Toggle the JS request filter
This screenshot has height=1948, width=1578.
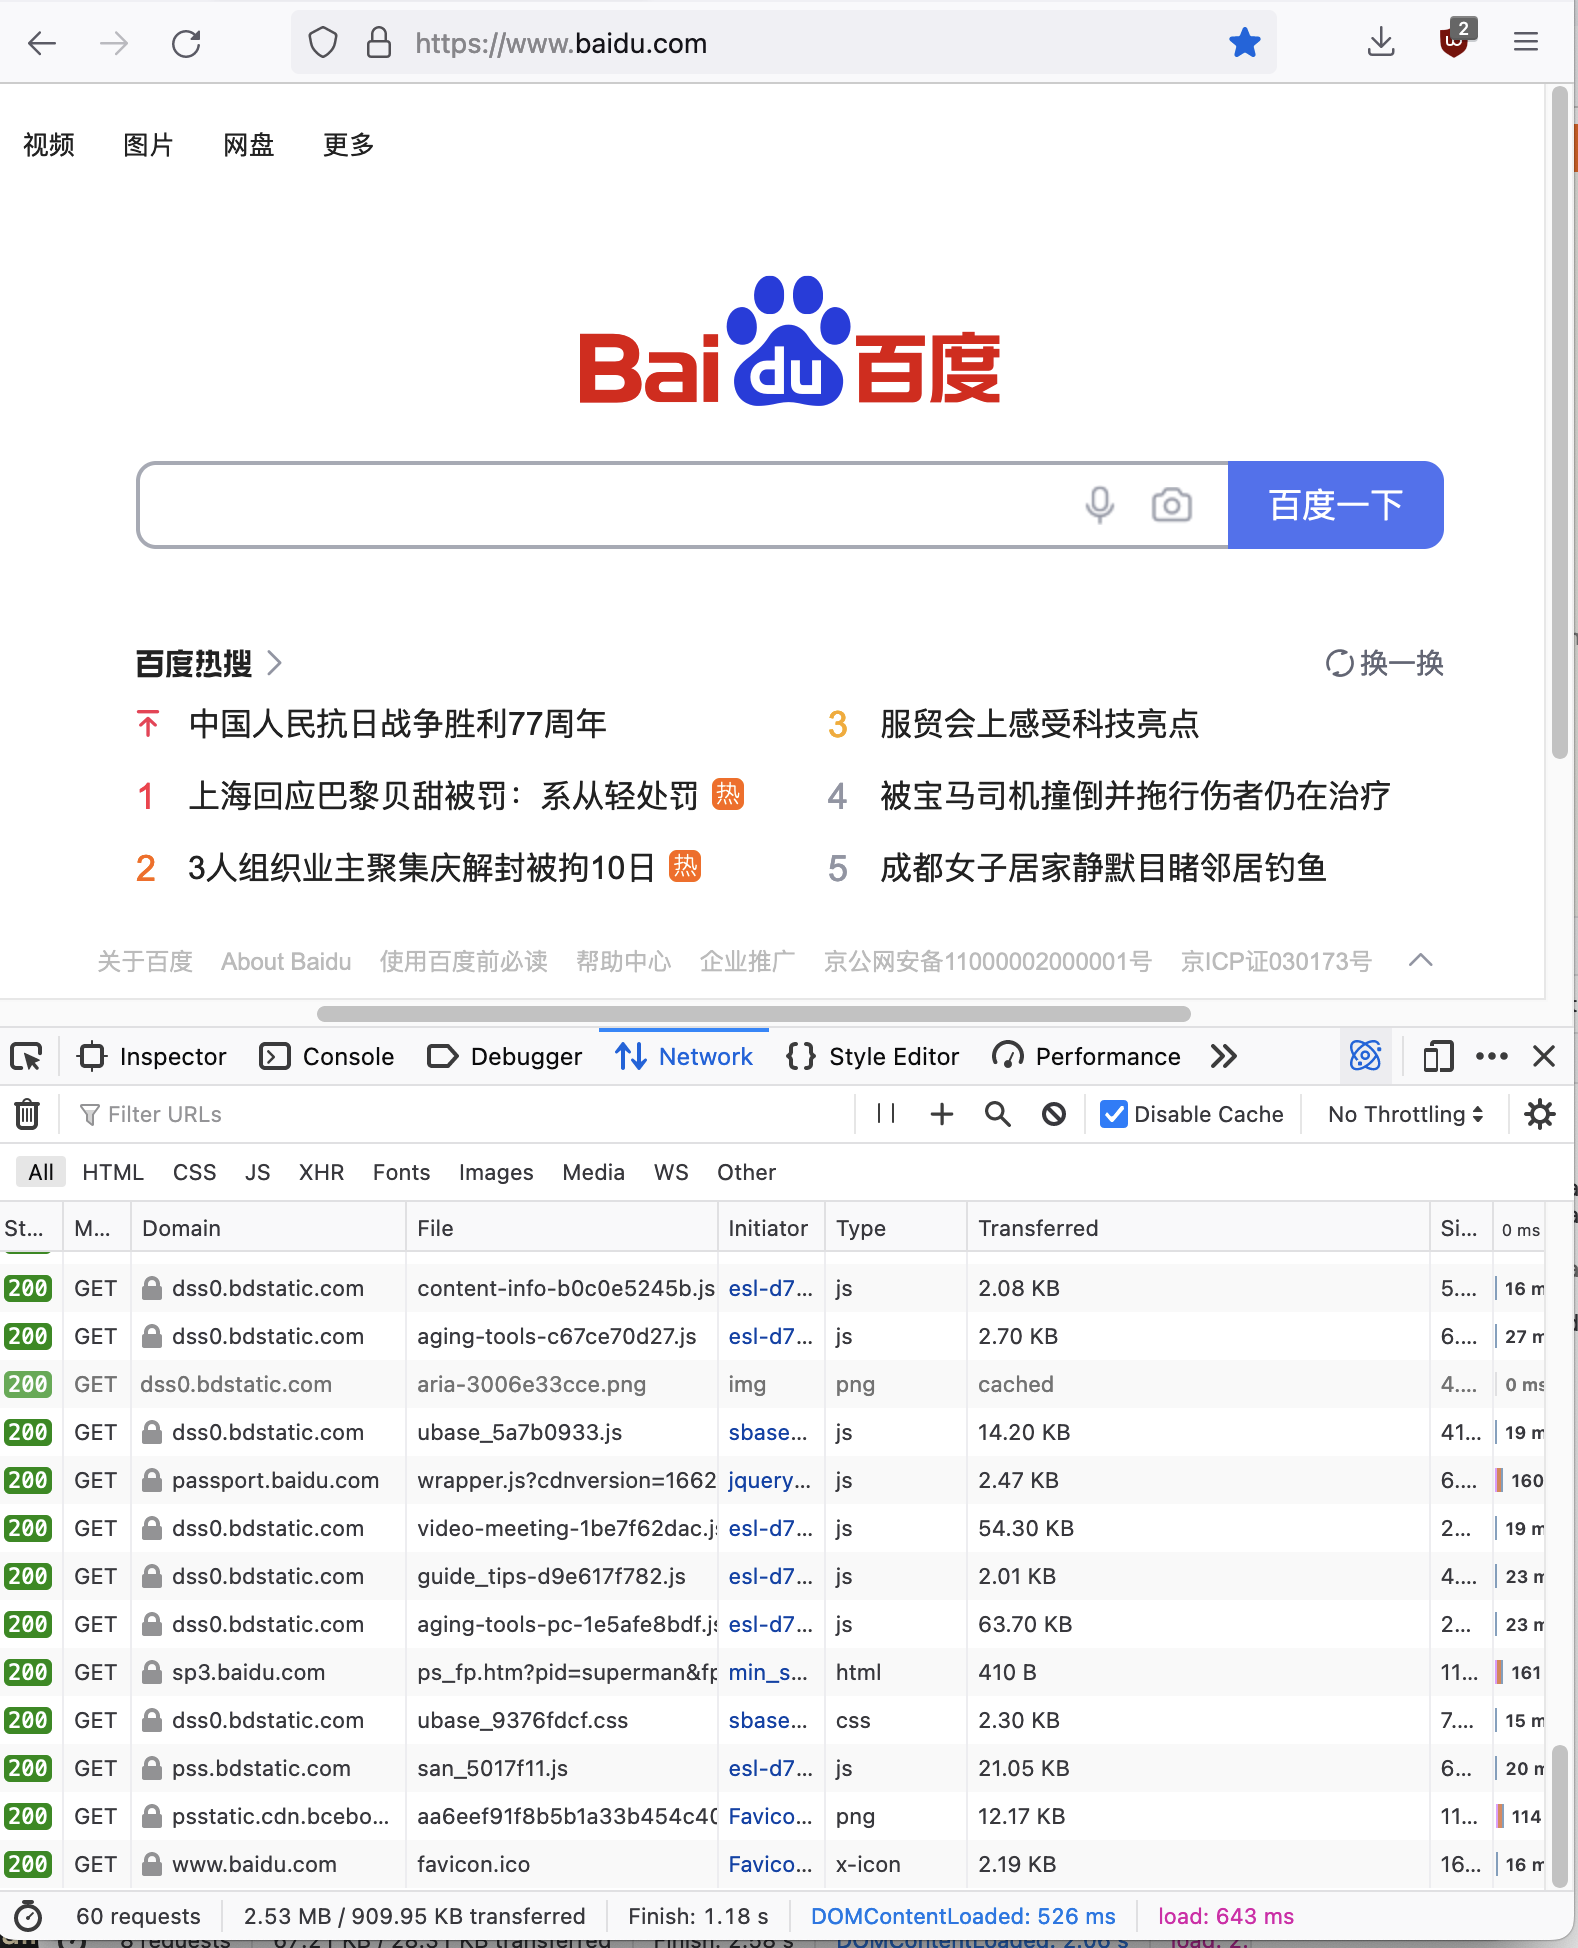click(258, 1172)
